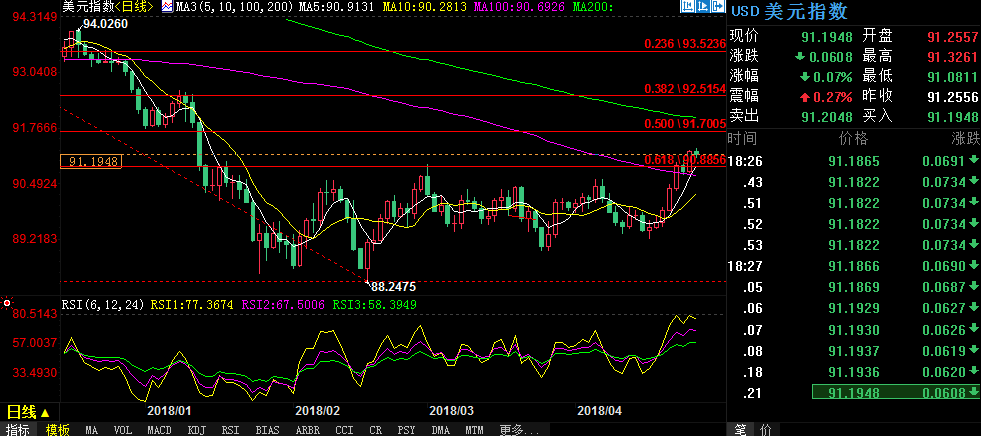Open the 更多 indicators list

coord(512,429)
